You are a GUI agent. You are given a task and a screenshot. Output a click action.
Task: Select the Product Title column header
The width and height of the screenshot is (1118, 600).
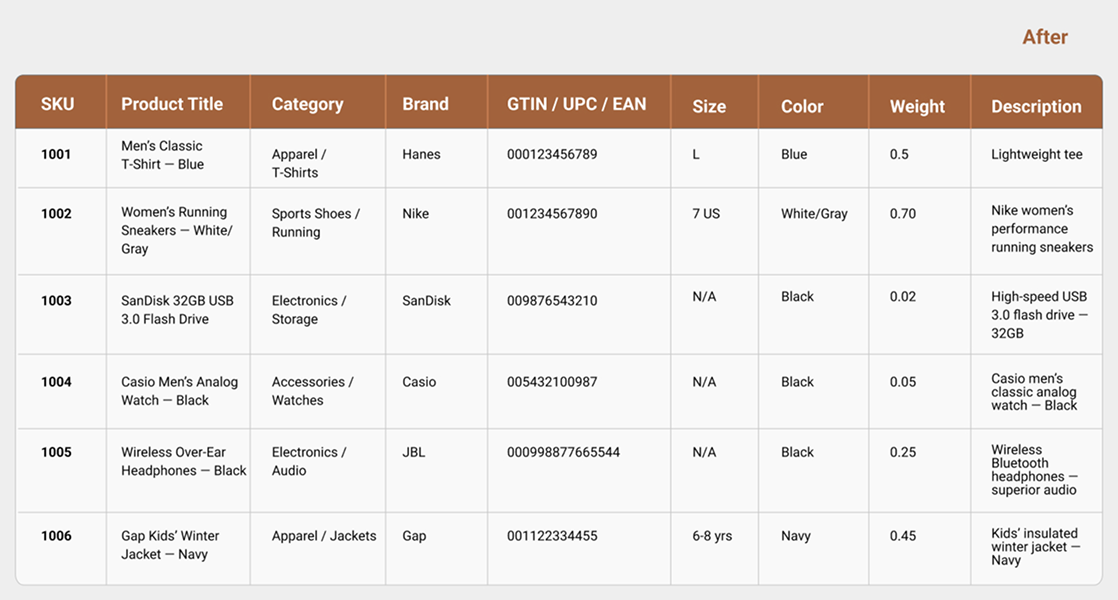pos(172,104)
